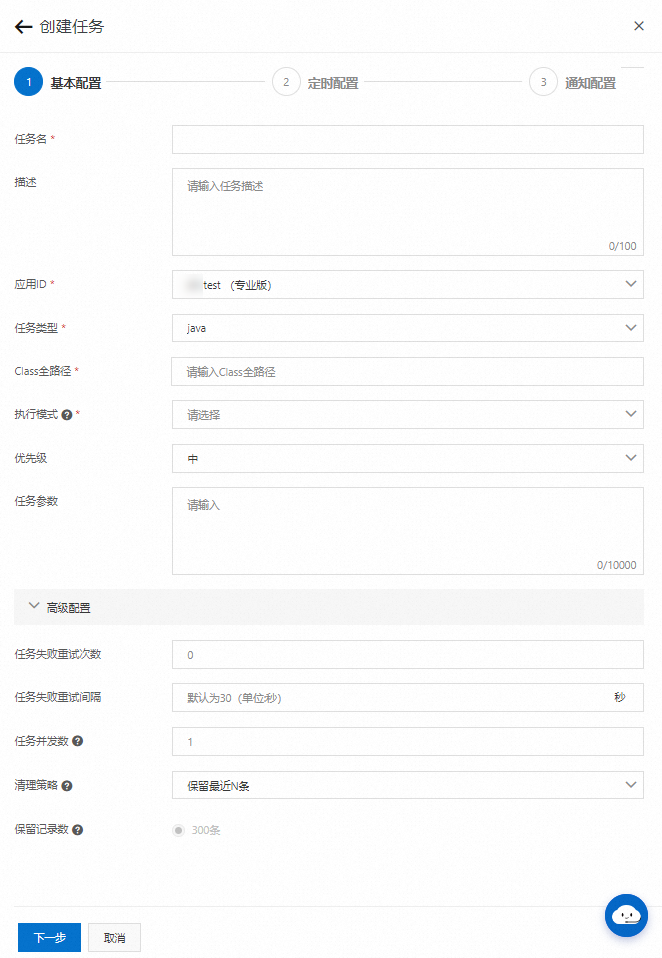
Task: Click the 0/100 character counter
Action: click(x=622, y=246)
